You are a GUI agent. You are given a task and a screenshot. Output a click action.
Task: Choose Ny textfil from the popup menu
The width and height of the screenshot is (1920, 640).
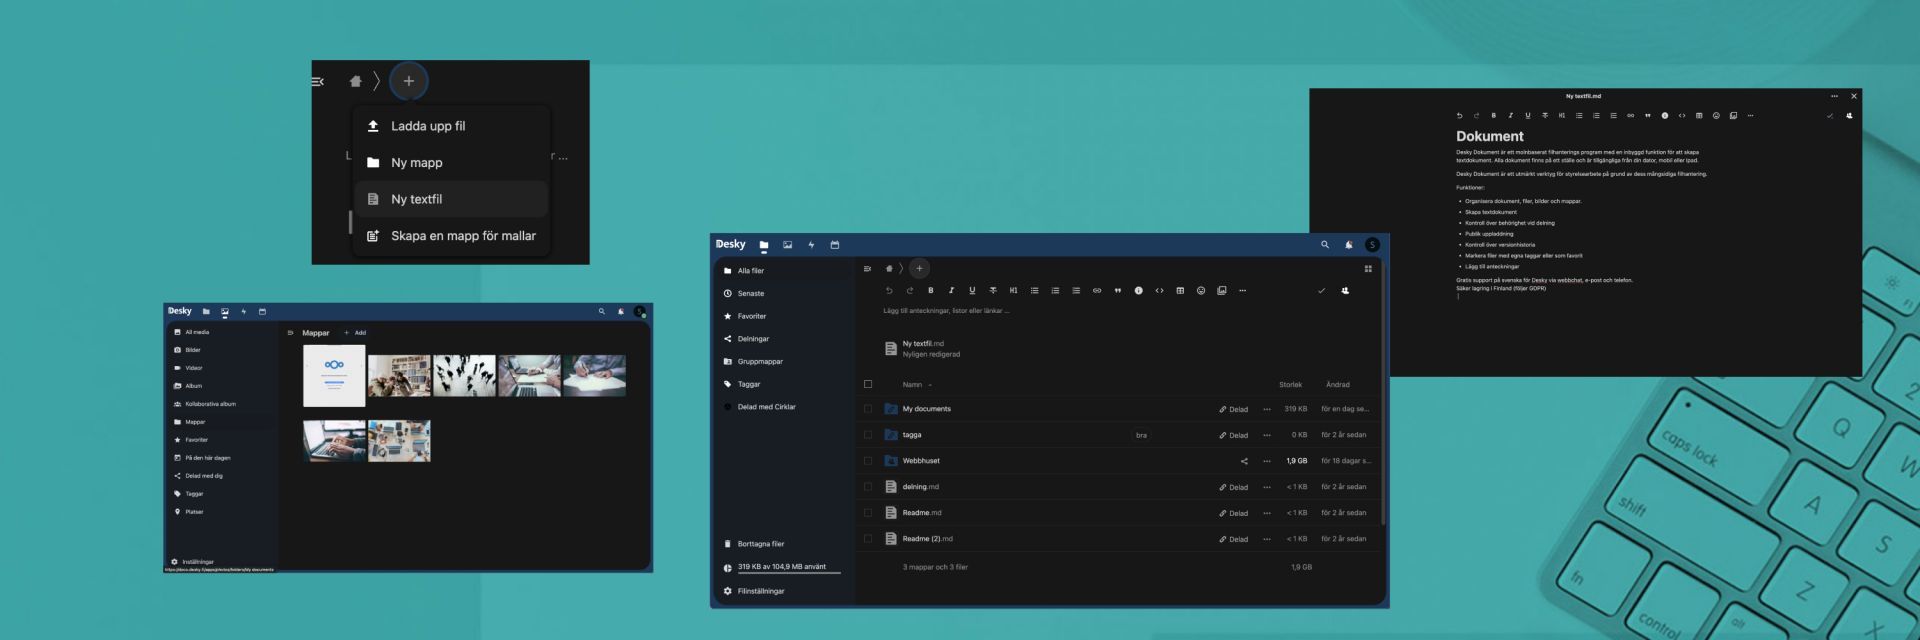point(417,199)
